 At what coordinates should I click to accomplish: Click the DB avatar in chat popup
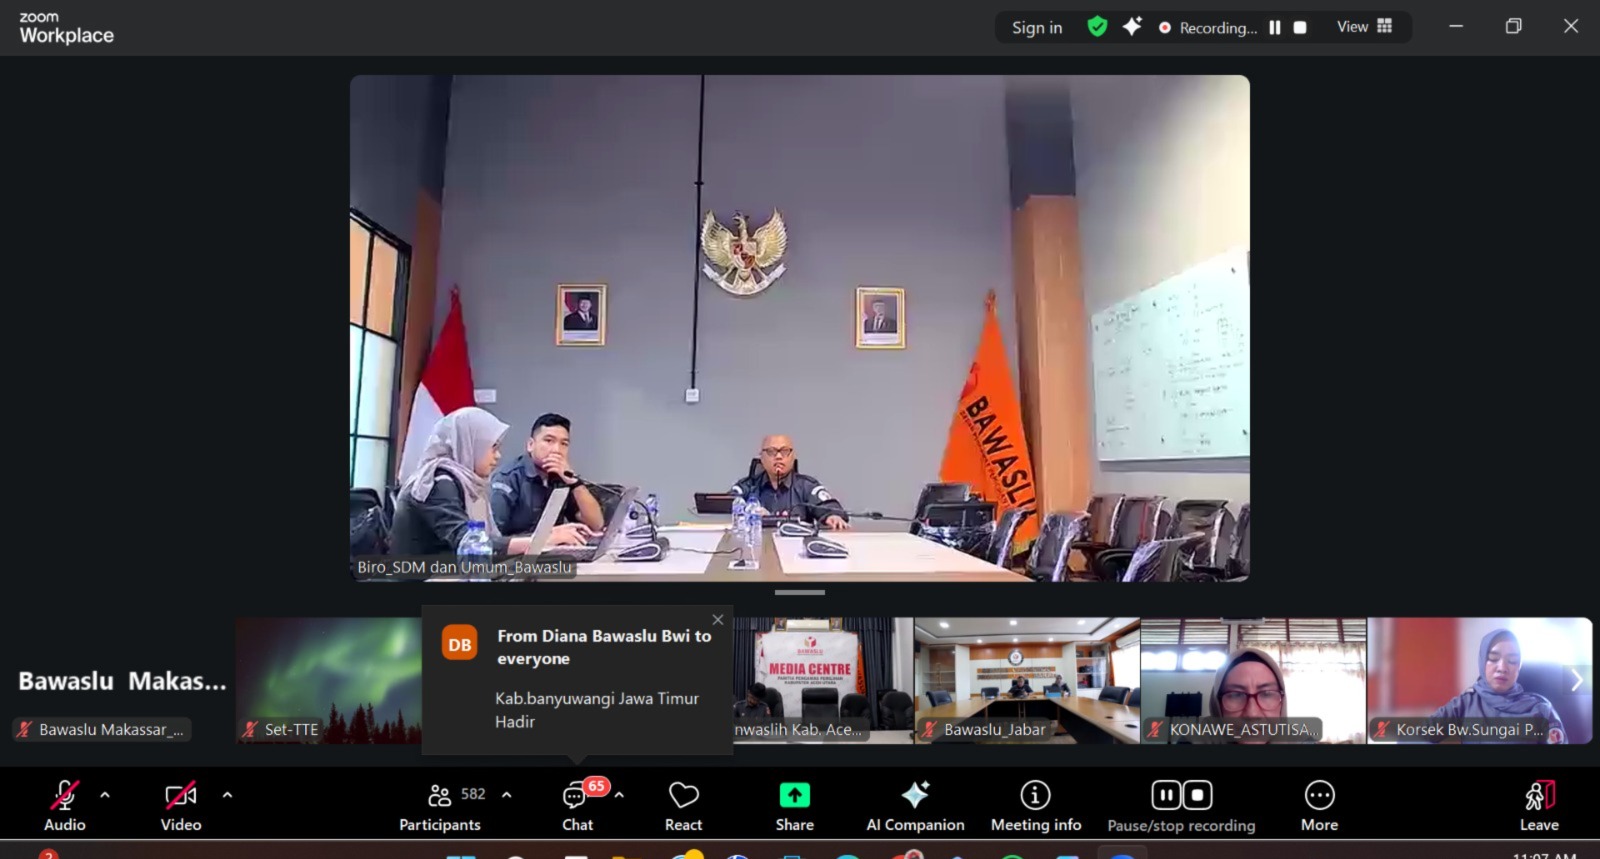tap(460, 645)
